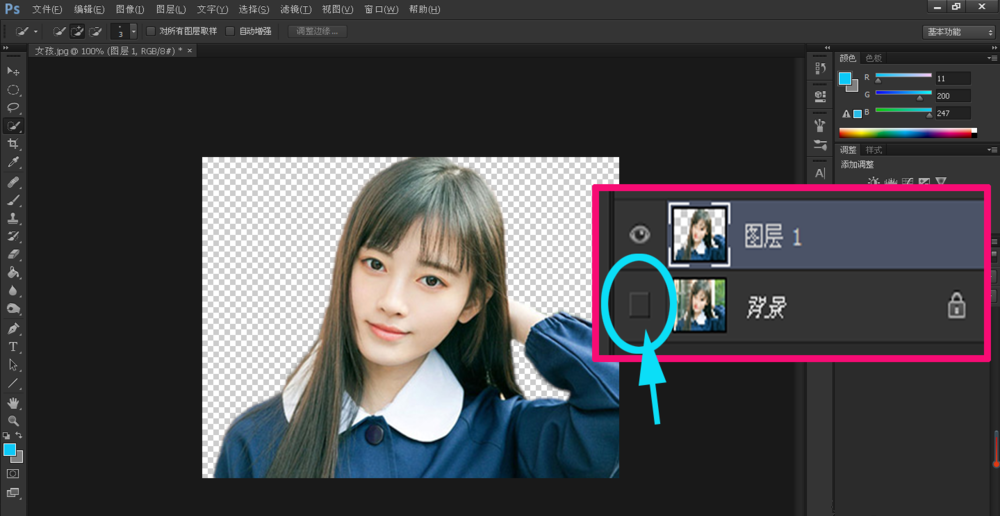
Task: Select the Healing Brush tool
Action: pos(13,182)
